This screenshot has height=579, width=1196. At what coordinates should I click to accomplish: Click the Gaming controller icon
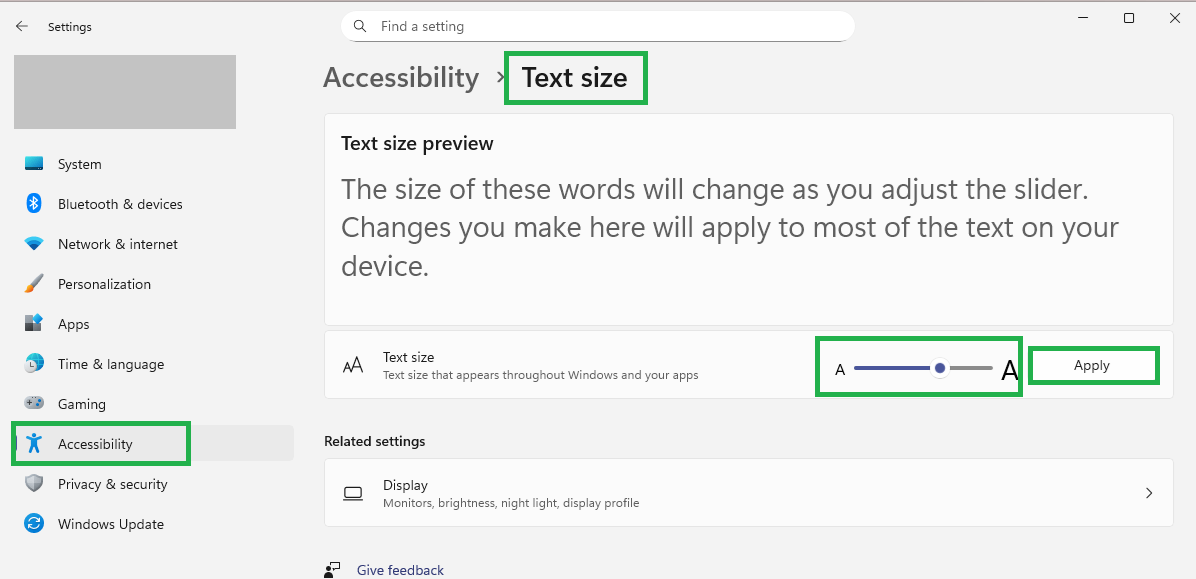coord(34,404)
